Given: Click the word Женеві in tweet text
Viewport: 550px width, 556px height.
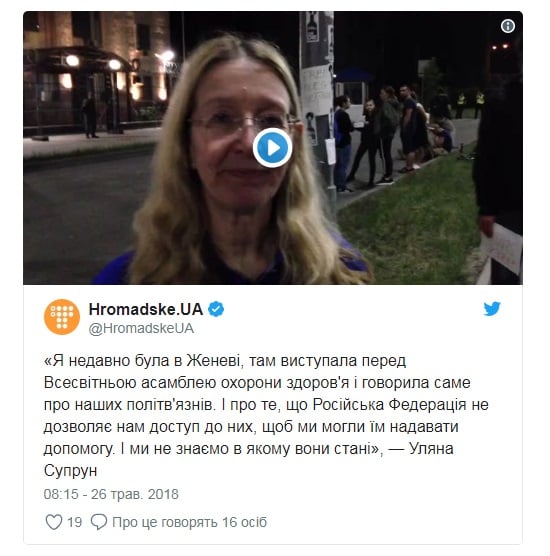Looking at the screenshot, I should [x=215, y=361].
